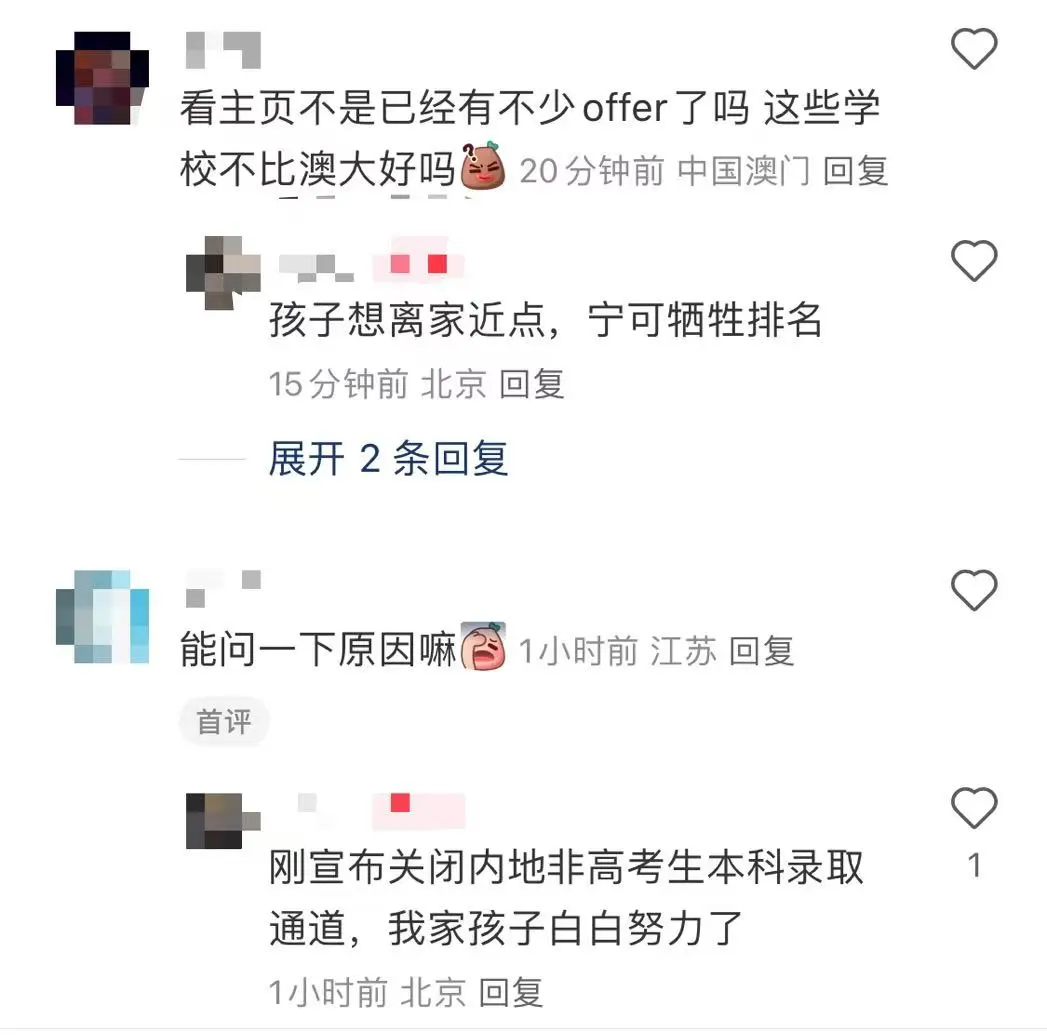Reply to the 15分钟前 北京 comment

point(532,384)
